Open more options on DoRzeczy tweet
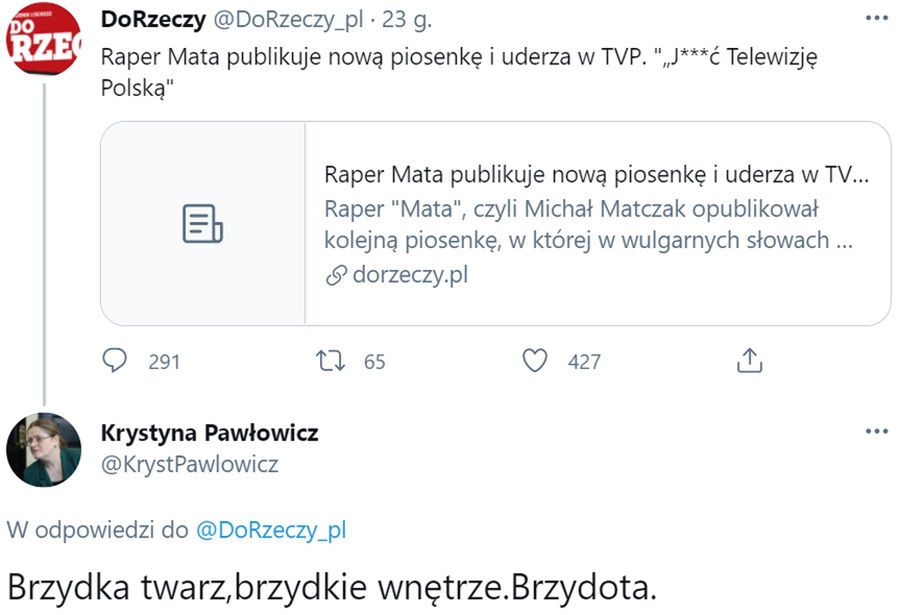 click(x=876, y=20)
